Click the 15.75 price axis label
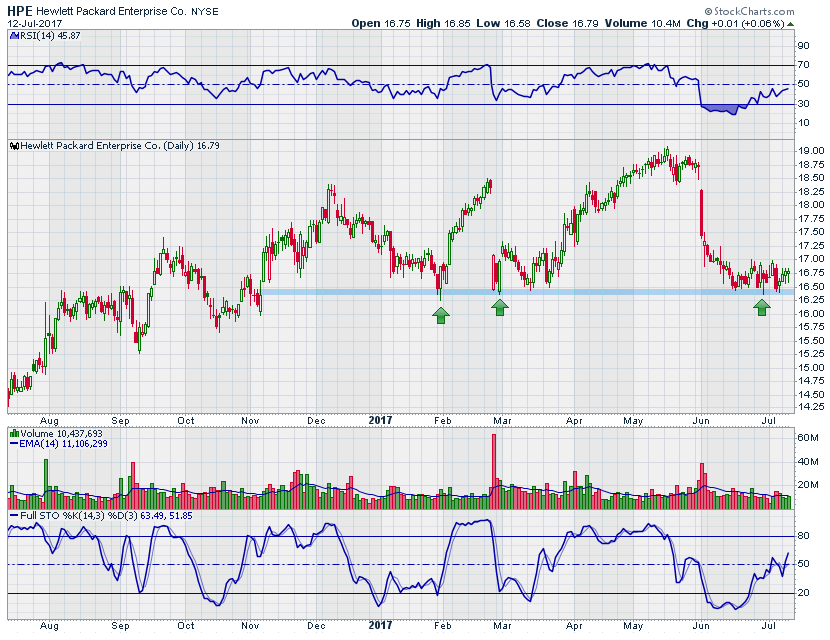The height and width of the screenshot is (640, 830). point(811,327)
